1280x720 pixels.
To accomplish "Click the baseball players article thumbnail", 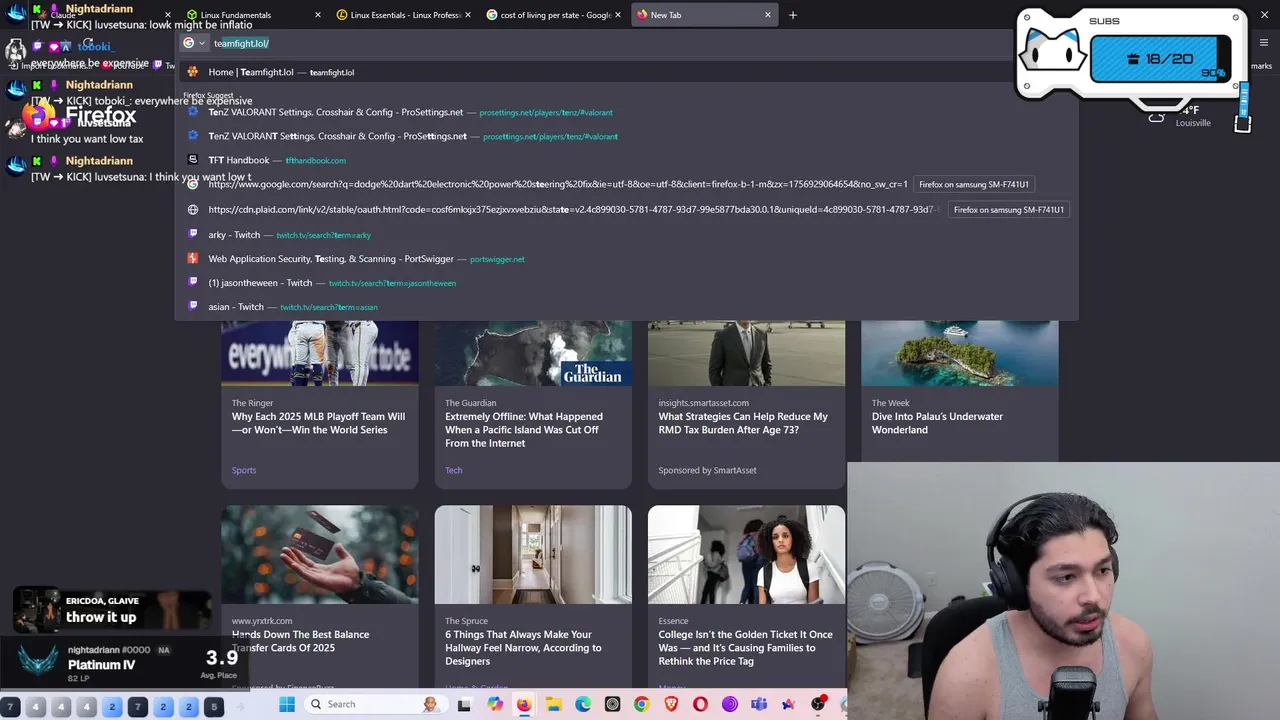I will (x=320, y=353).
